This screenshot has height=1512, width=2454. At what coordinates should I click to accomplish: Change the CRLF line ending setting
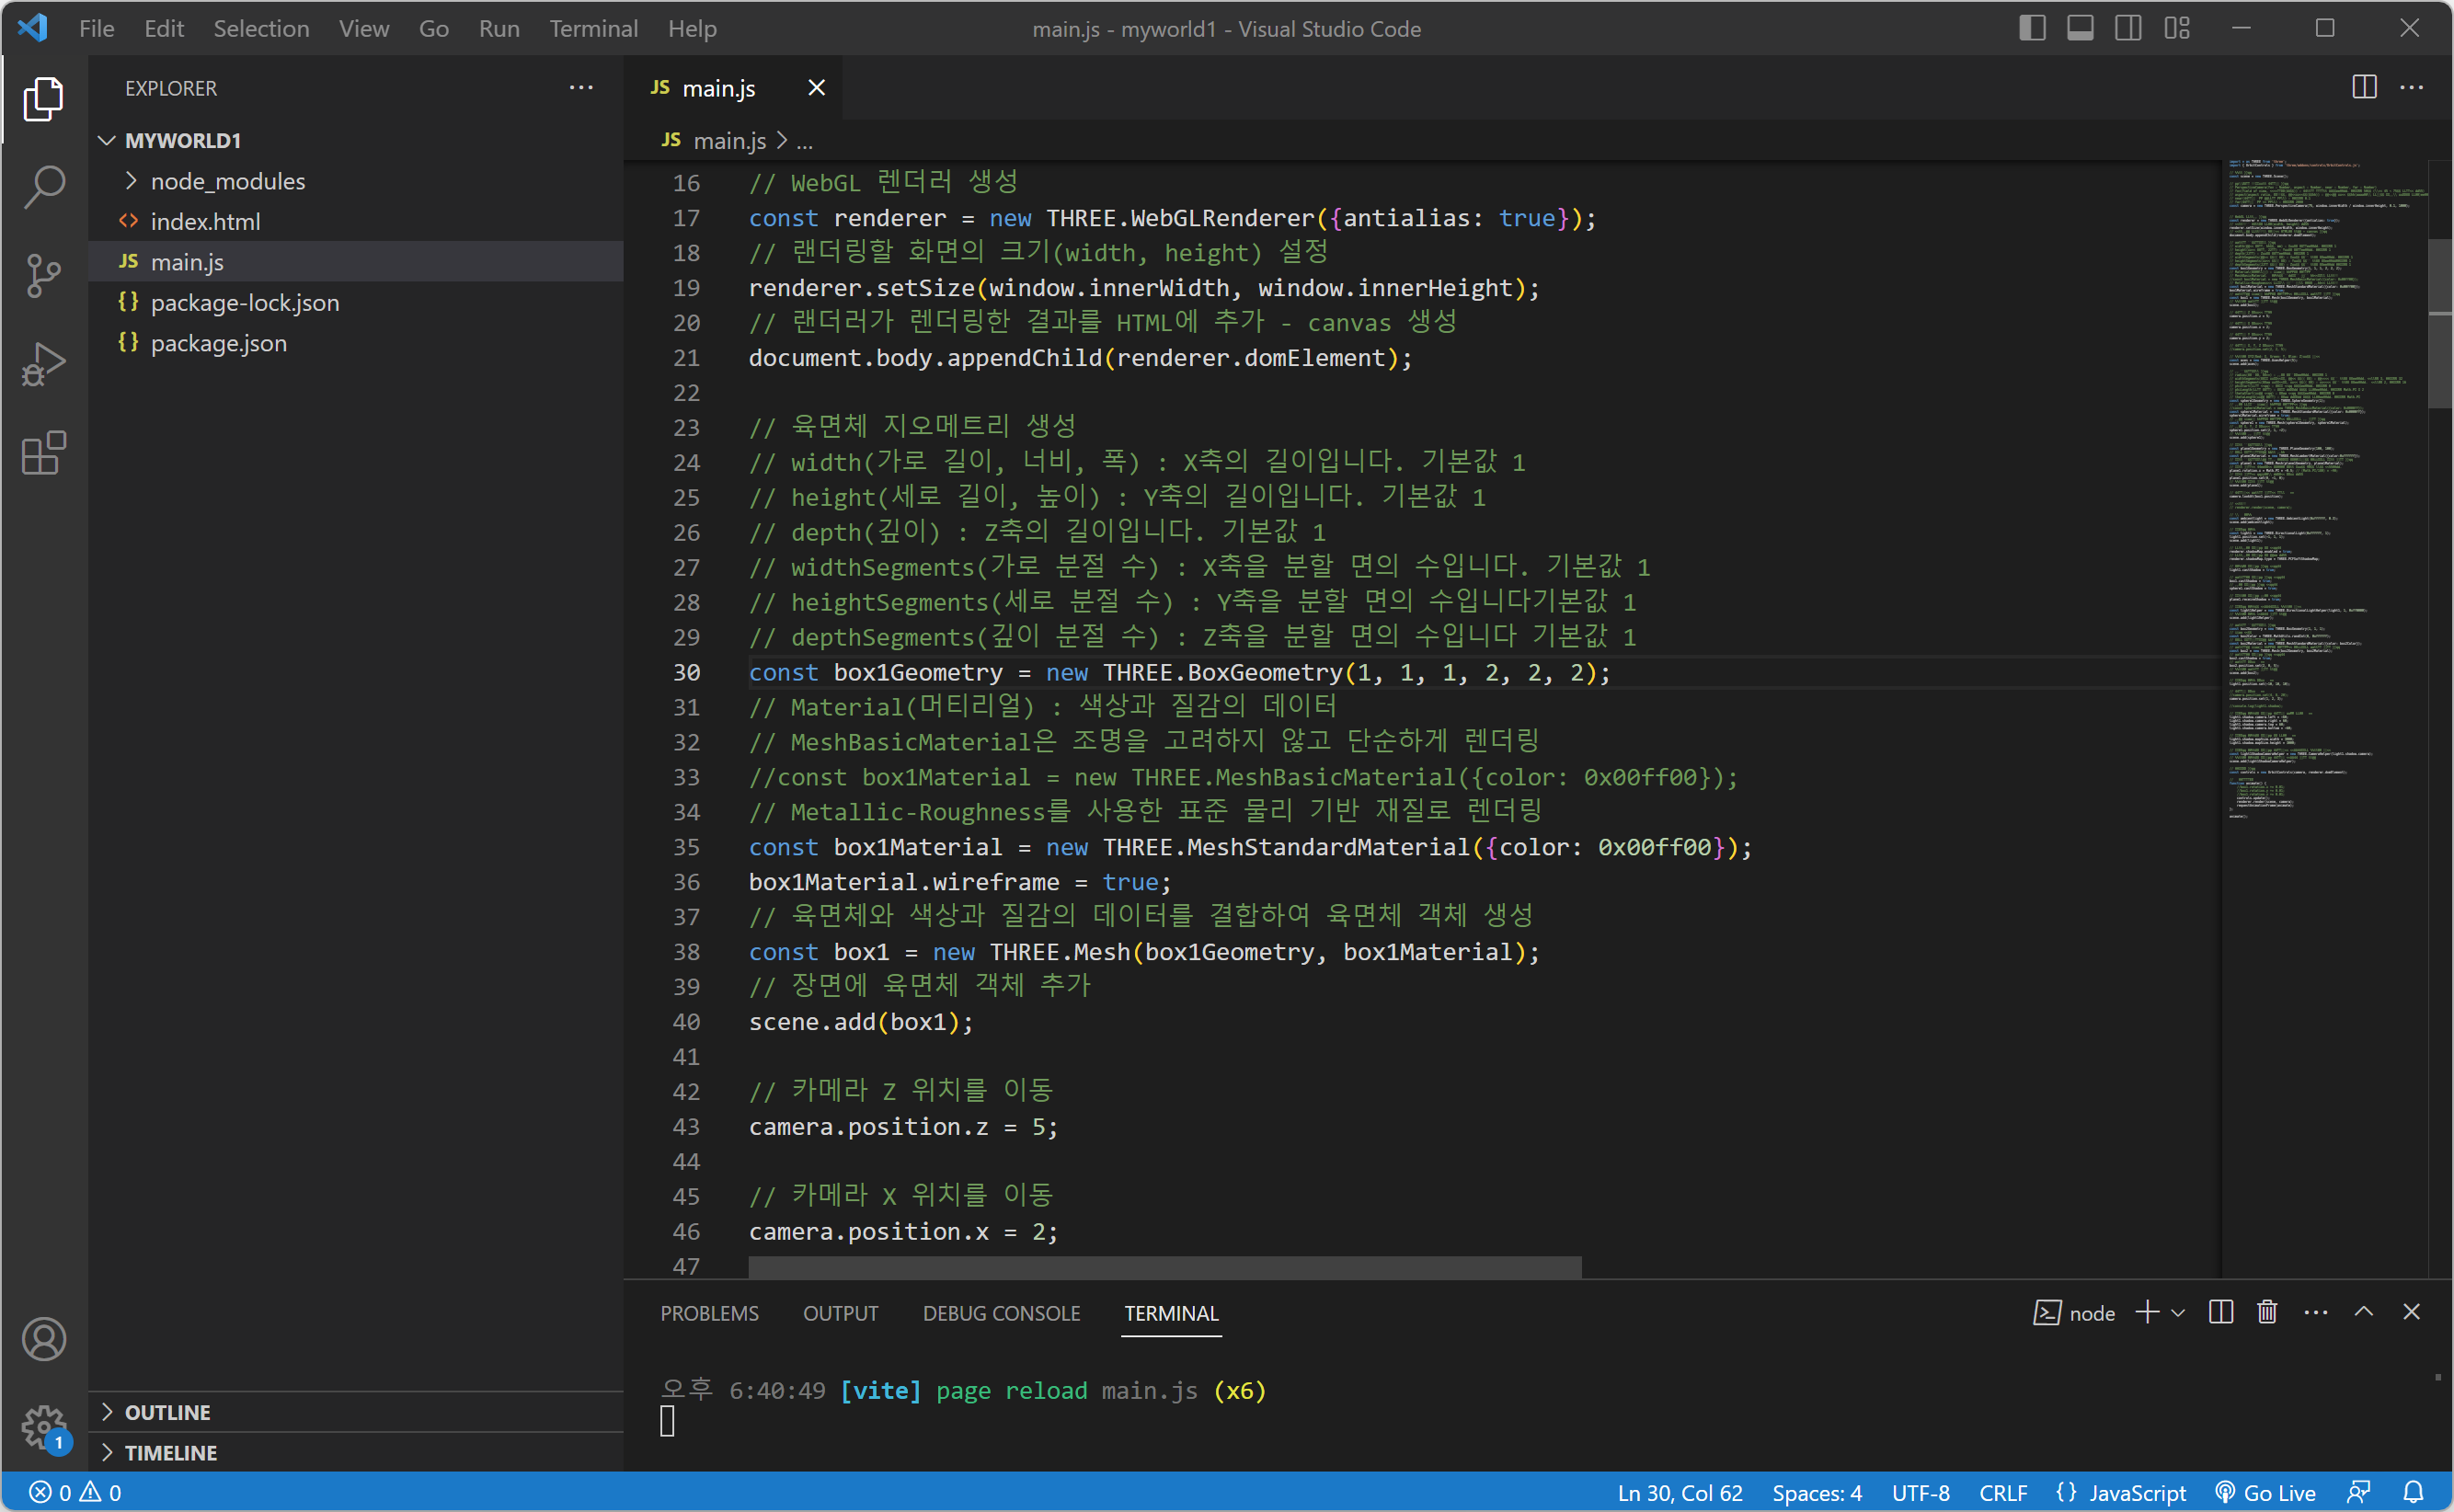point(2002,1492)
